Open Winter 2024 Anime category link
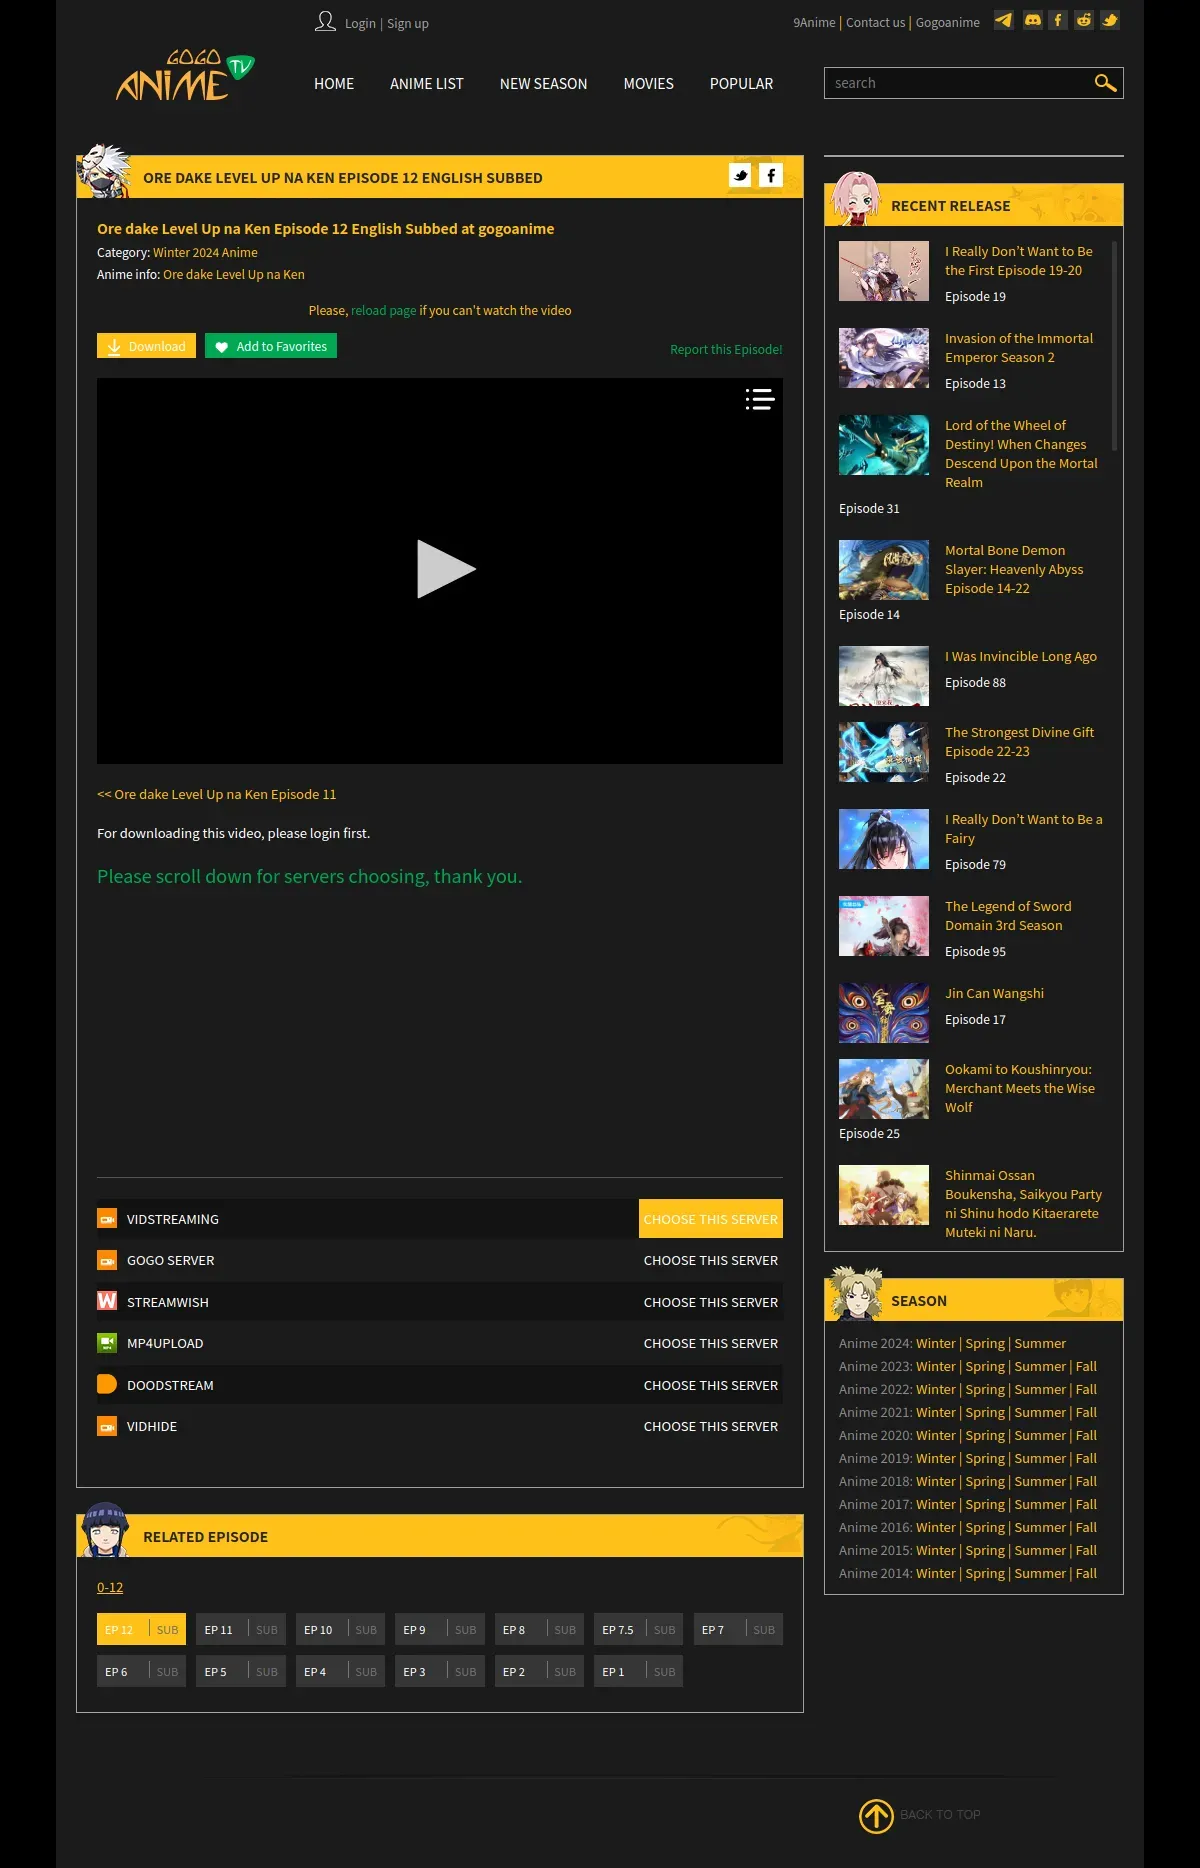1200x1868 pixels. tap(205, 253)
